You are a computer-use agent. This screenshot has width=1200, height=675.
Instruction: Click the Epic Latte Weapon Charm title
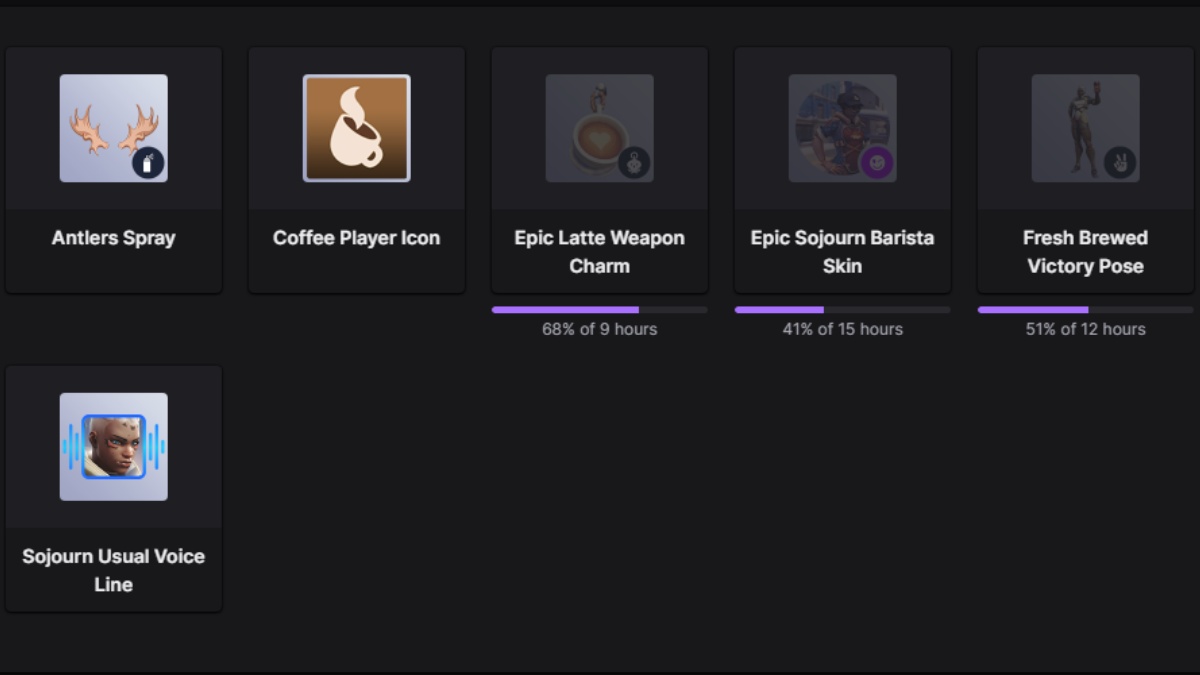pos(599,251)
